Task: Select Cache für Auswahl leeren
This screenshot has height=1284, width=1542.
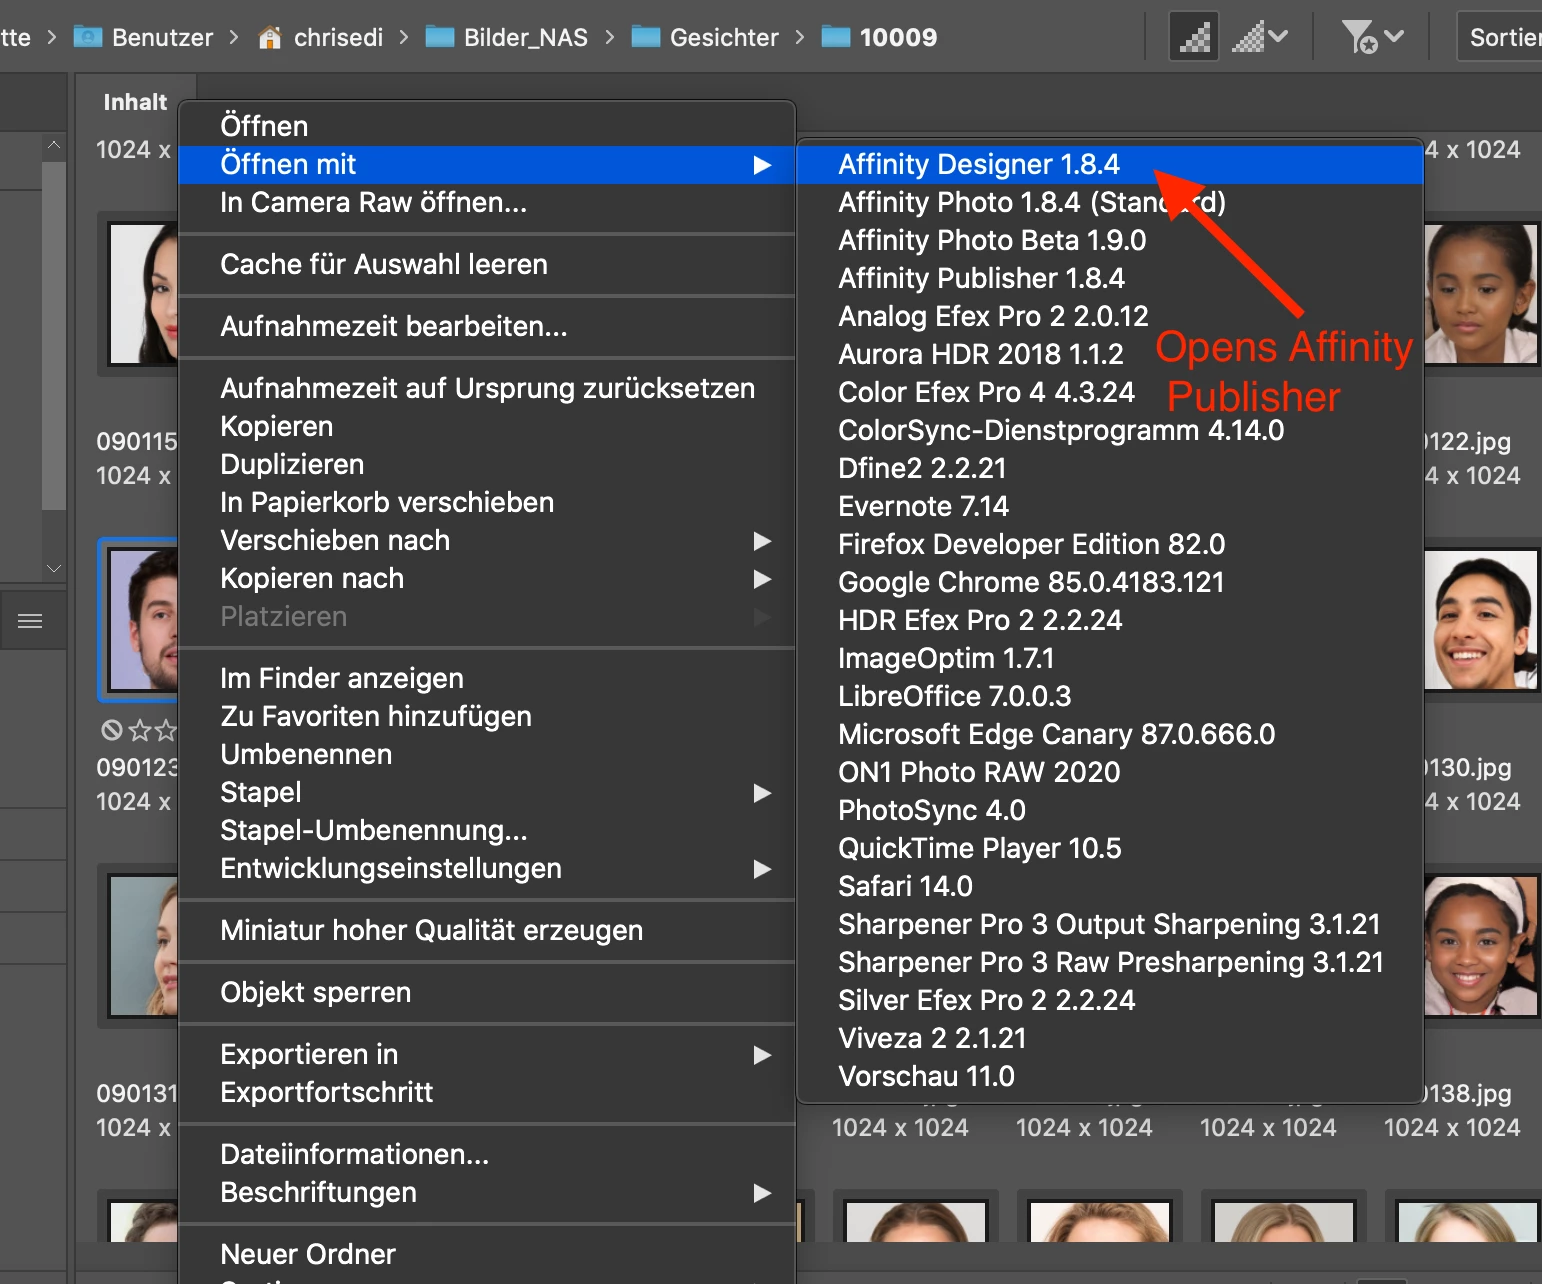Action: click(487, 264)
